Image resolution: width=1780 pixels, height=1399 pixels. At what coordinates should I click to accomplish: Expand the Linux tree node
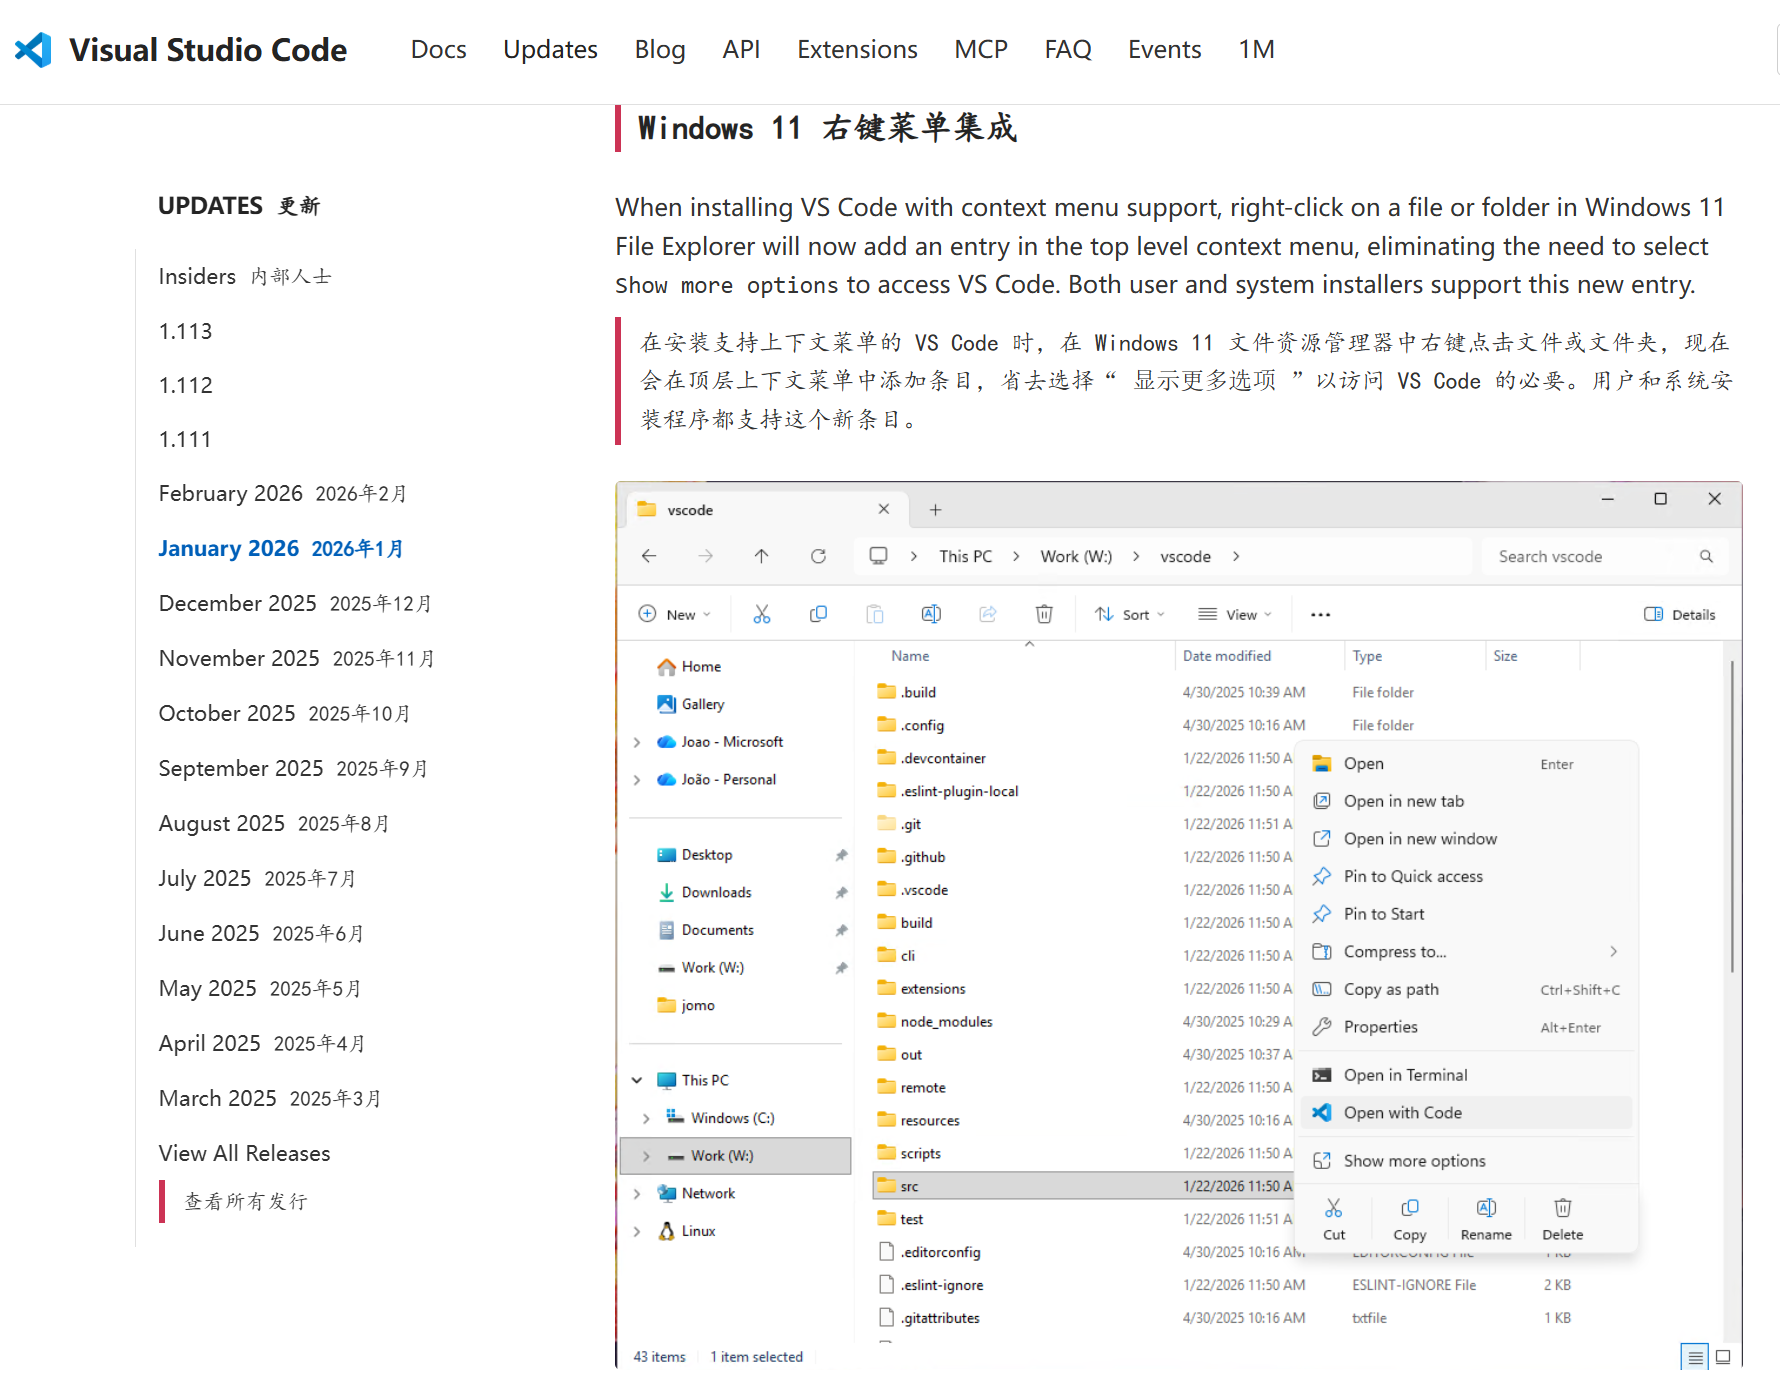pyautogui.click(x=637, y=1232)
